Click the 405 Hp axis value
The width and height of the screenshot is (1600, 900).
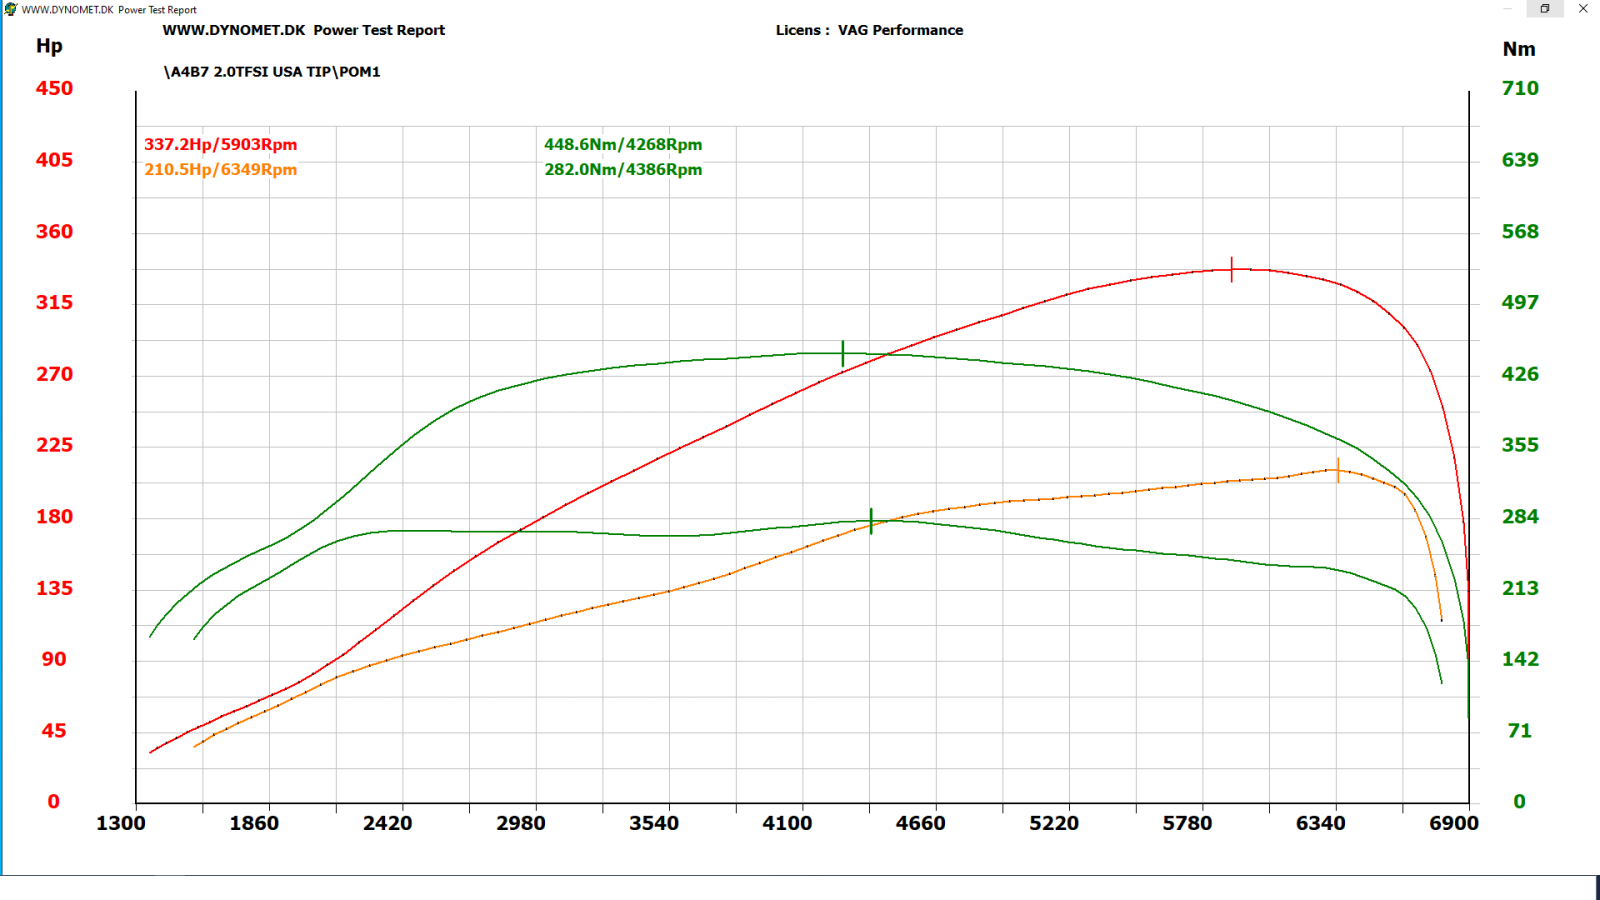coord(54,160)
